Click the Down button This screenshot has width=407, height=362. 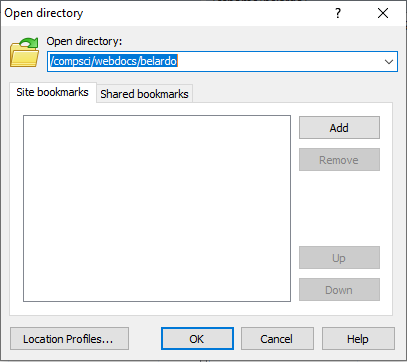(339, 290)
